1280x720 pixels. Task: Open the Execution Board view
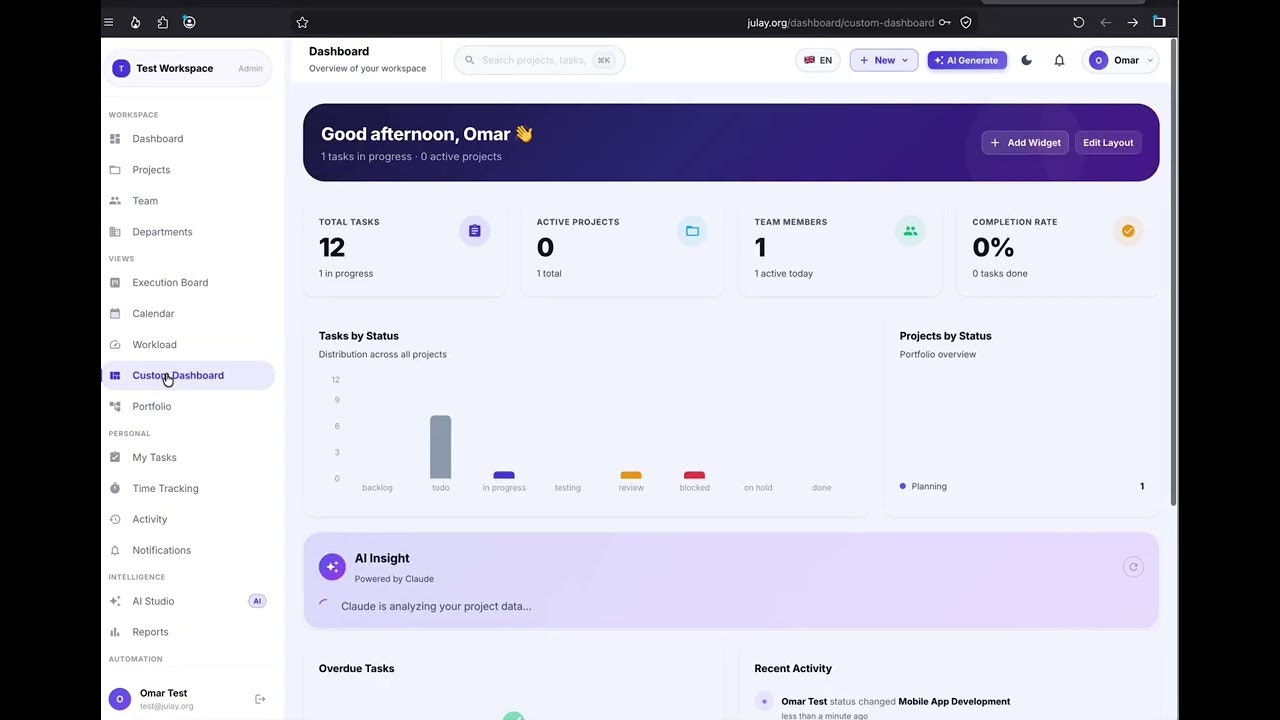point(188,283)
